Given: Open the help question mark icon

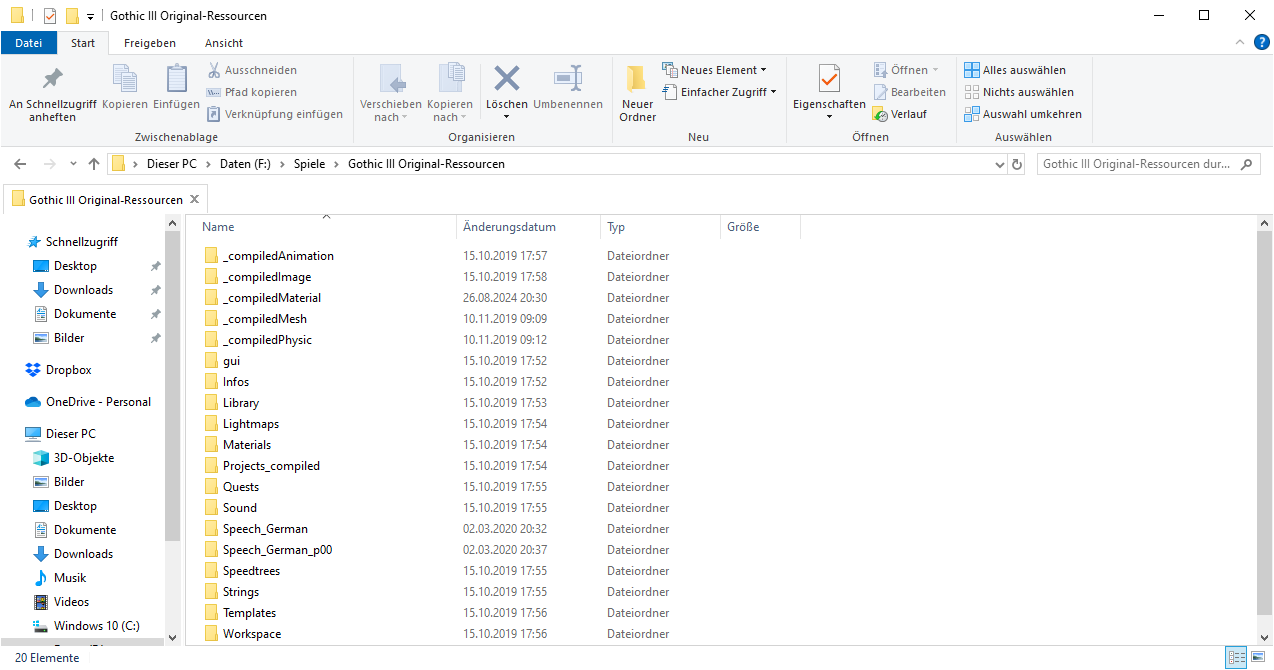Looking at the screenshot, I should pos(1261,42).
